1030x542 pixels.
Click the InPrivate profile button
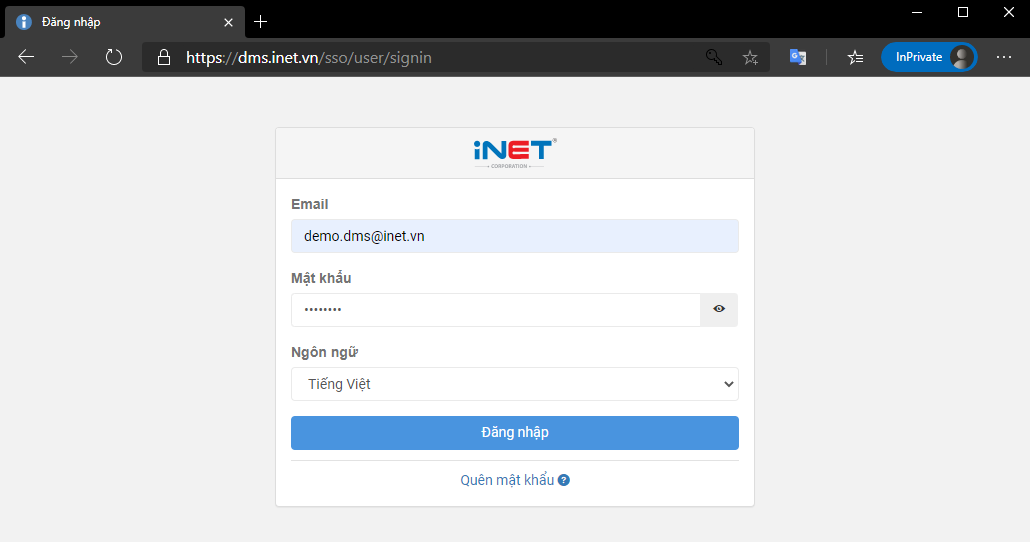click(x=929, y=57)
